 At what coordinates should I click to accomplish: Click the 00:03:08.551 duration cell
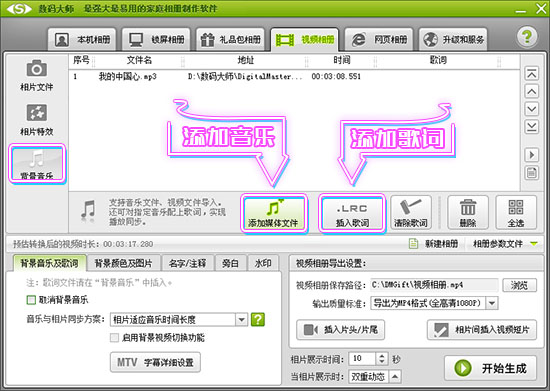[336, 76]
